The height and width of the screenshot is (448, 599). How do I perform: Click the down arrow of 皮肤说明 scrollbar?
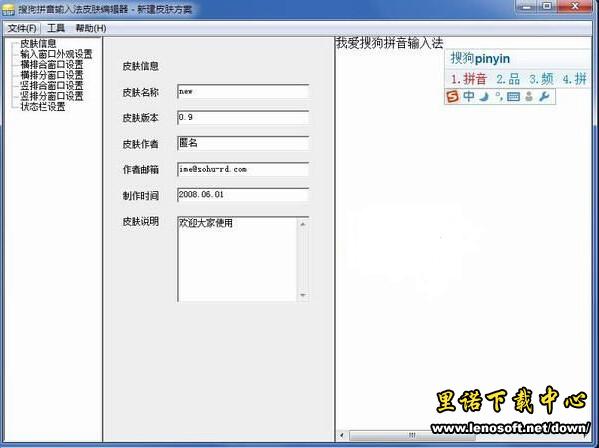(303, 295)
